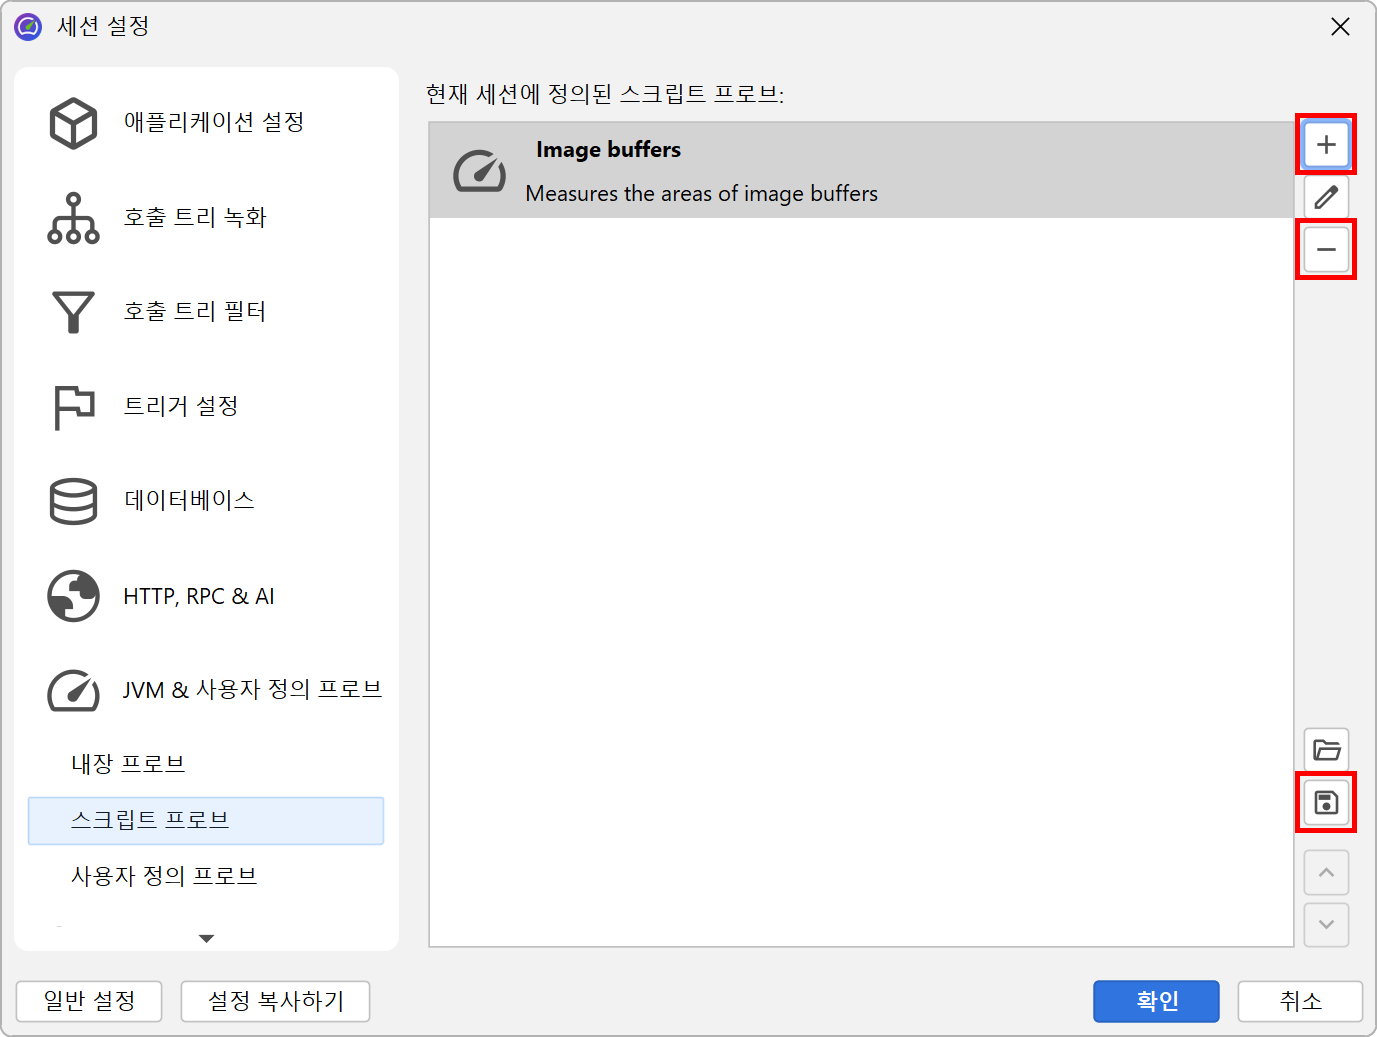The image size is (1377, 1037).
Task: Select the Image buffers probe gauge icon
Action: pos(479,171)
